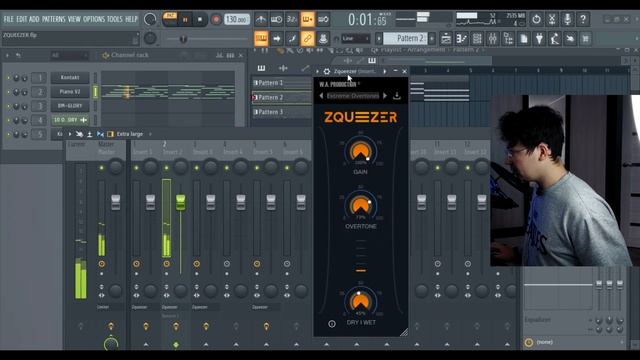Screen dimensions: 640x360
Task: Open the PATTERNS menu
Action: coord(53,19)
